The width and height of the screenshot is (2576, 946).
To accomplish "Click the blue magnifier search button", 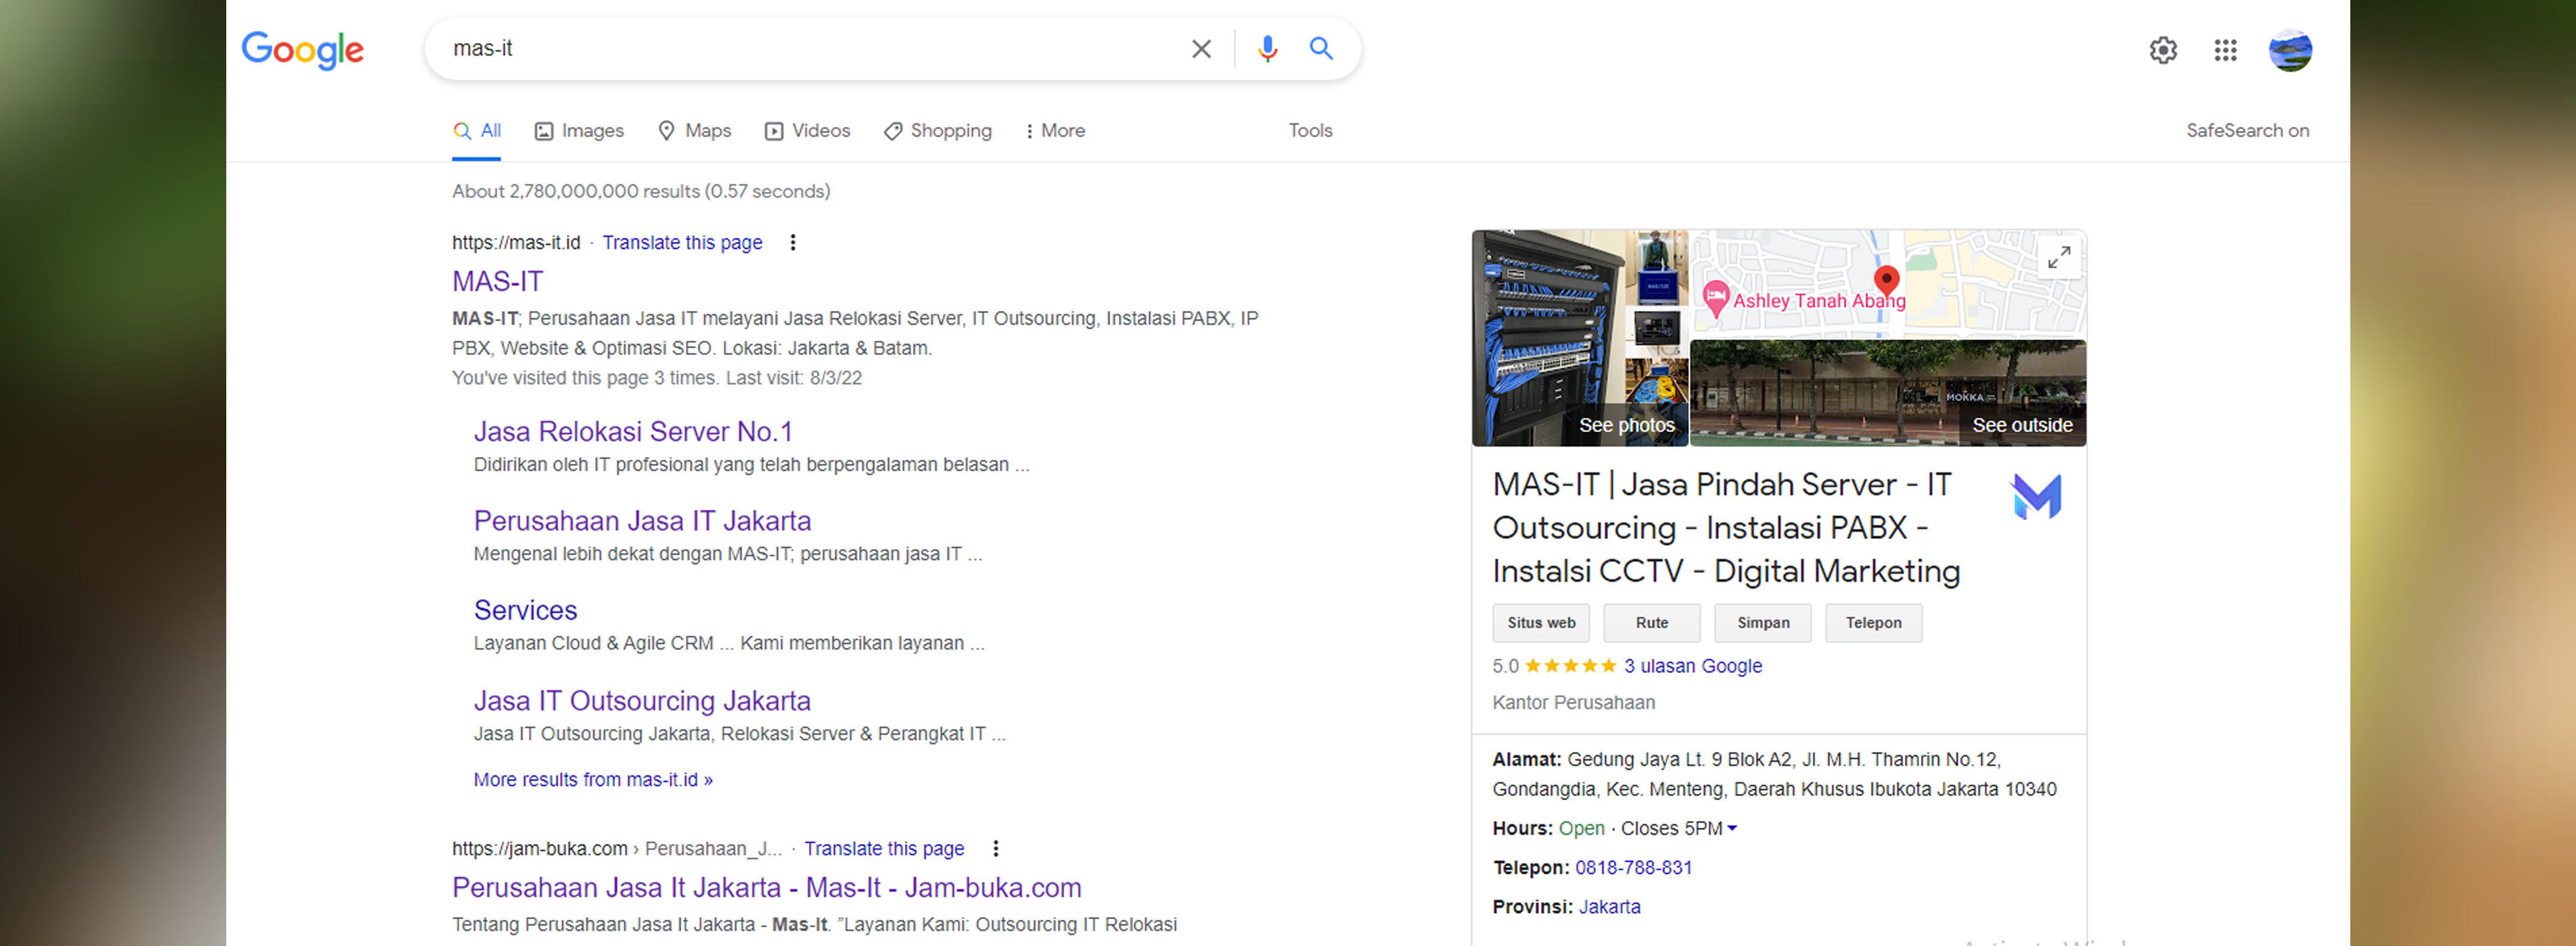I will [1321, 48].
